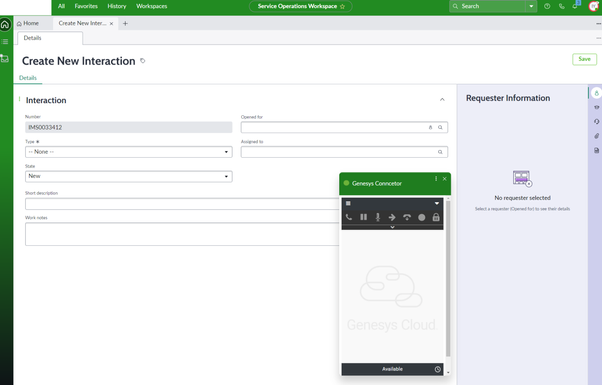Open the phone icon in the top header
Viewport: 602px width, 385px height.
562,6
